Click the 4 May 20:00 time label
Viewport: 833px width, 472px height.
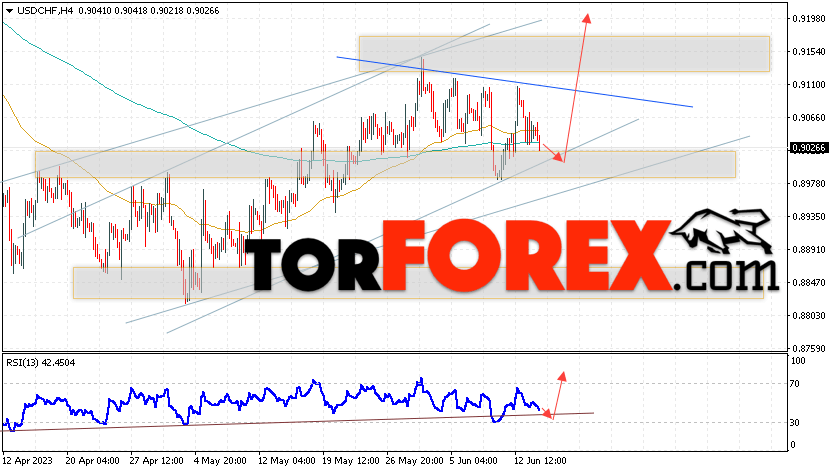click(x=220, y=460)
